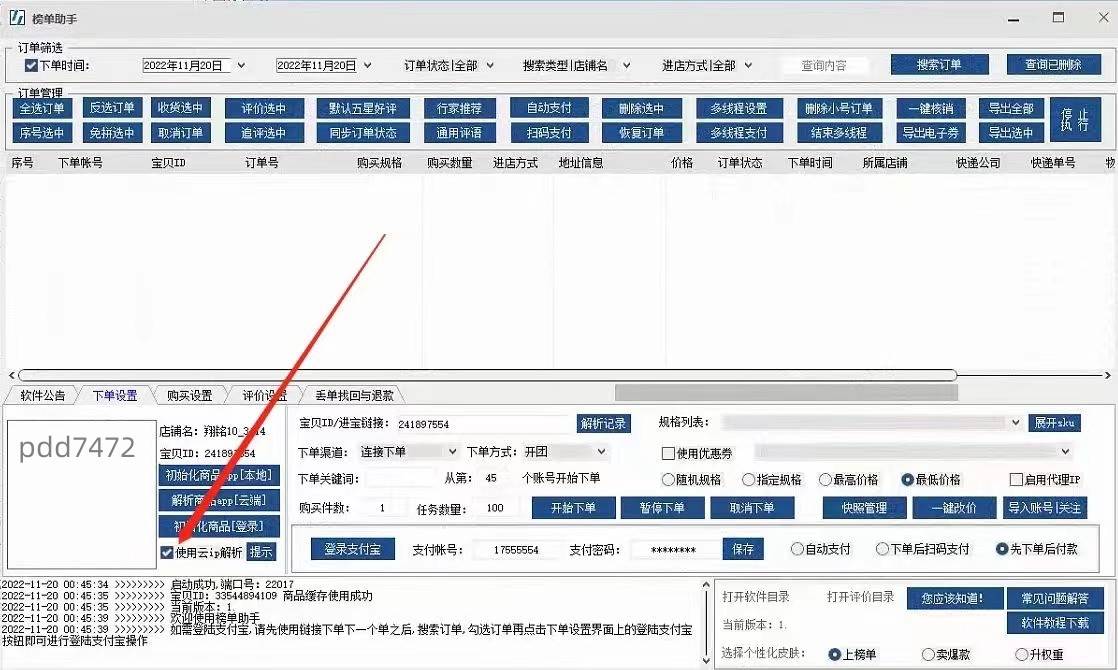
Task: Choose the 卖爆款 skin option
Action: [928, 654]
